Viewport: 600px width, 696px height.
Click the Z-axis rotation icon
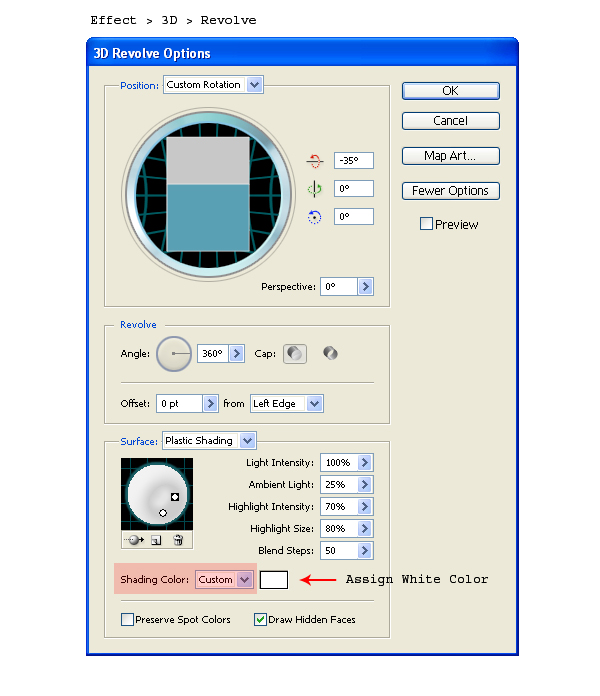[x=314, y=217]
